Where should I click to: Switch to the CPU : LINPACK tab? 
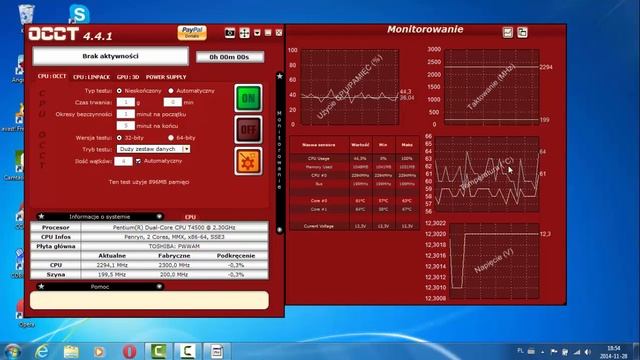tap(91, 77)
